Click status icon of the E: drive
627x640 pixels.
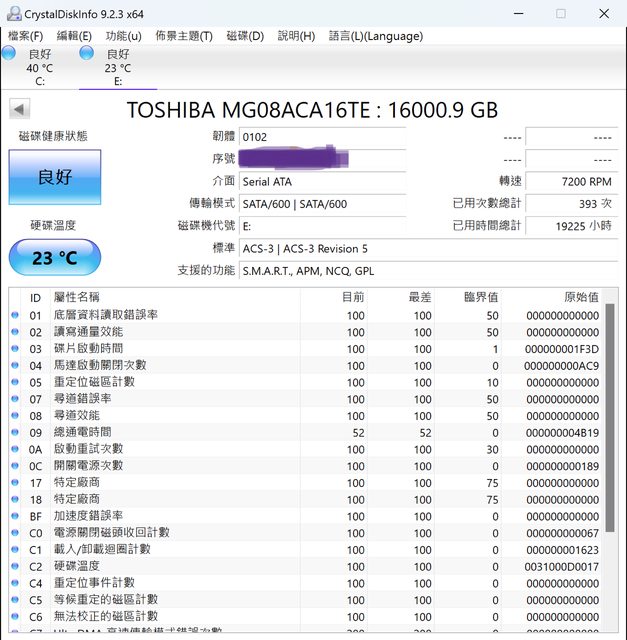[87, 53]
